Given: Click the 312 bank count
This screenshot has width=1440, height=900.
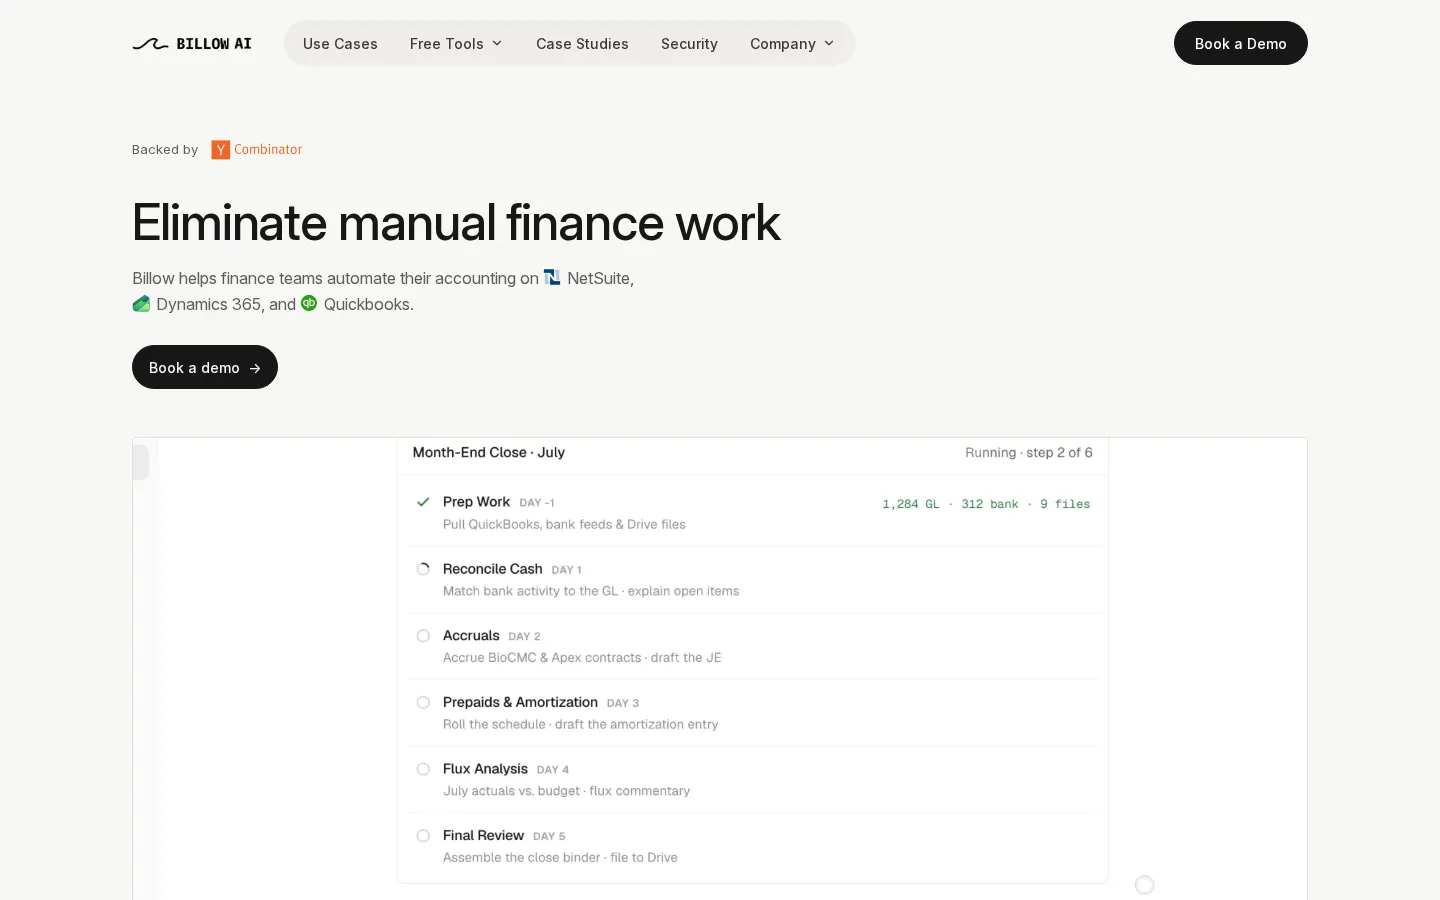Looking at the screenshot, I should pos(990,504).
